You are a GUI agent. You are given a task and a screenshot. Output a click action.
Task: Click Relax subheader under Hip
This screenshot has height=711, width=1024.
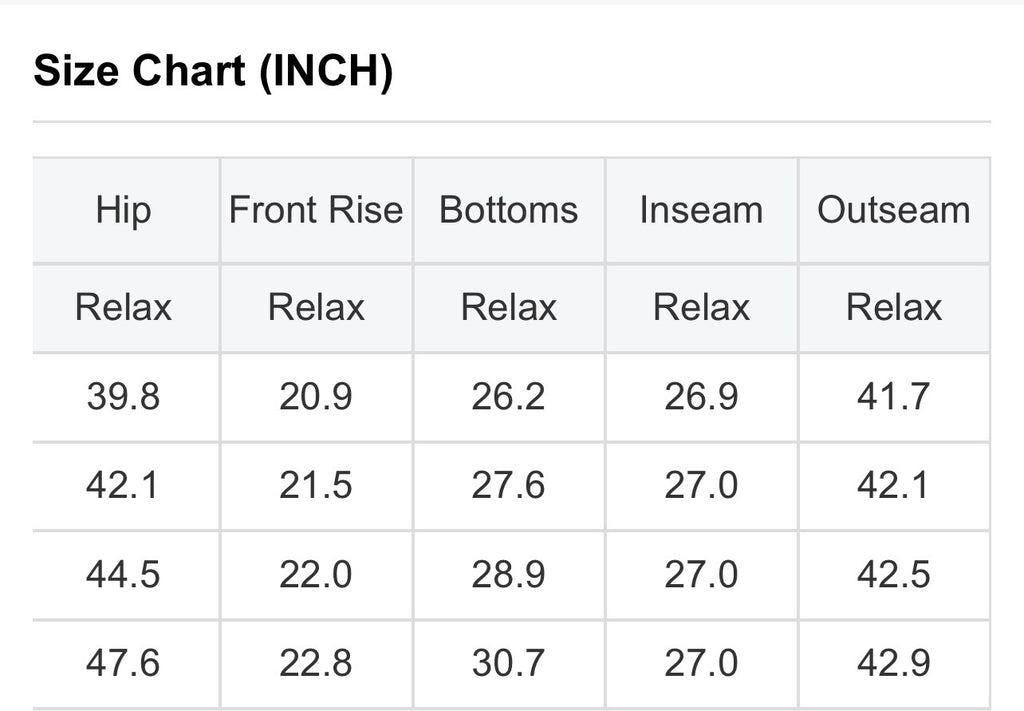124,307
